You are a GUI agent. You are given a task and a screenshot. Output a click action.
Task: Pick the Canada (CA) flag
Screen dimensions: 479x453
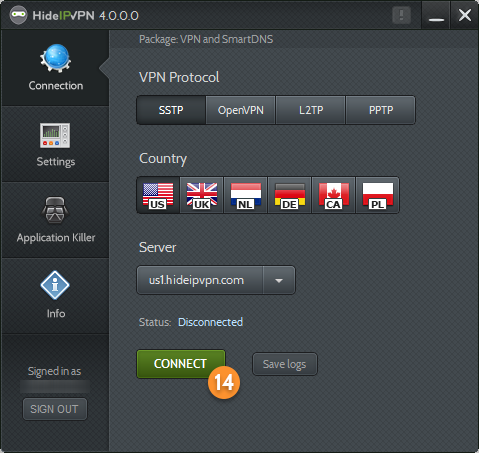point(334,195)
